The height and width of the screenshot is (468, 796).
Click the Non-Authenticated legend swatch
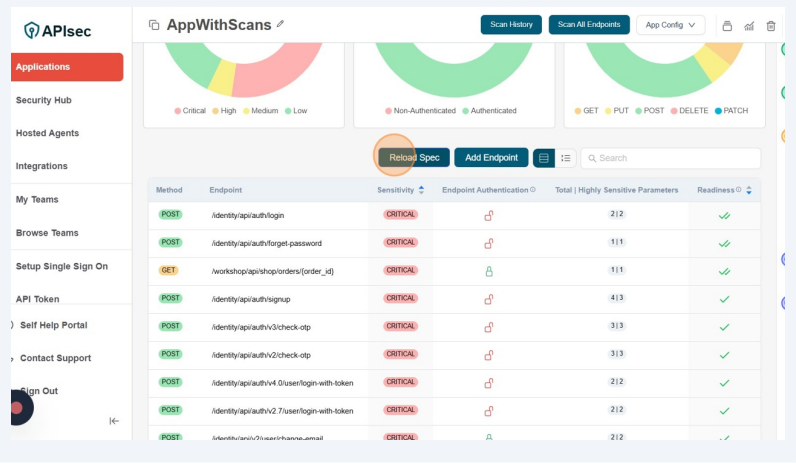(x=388, y=111)
